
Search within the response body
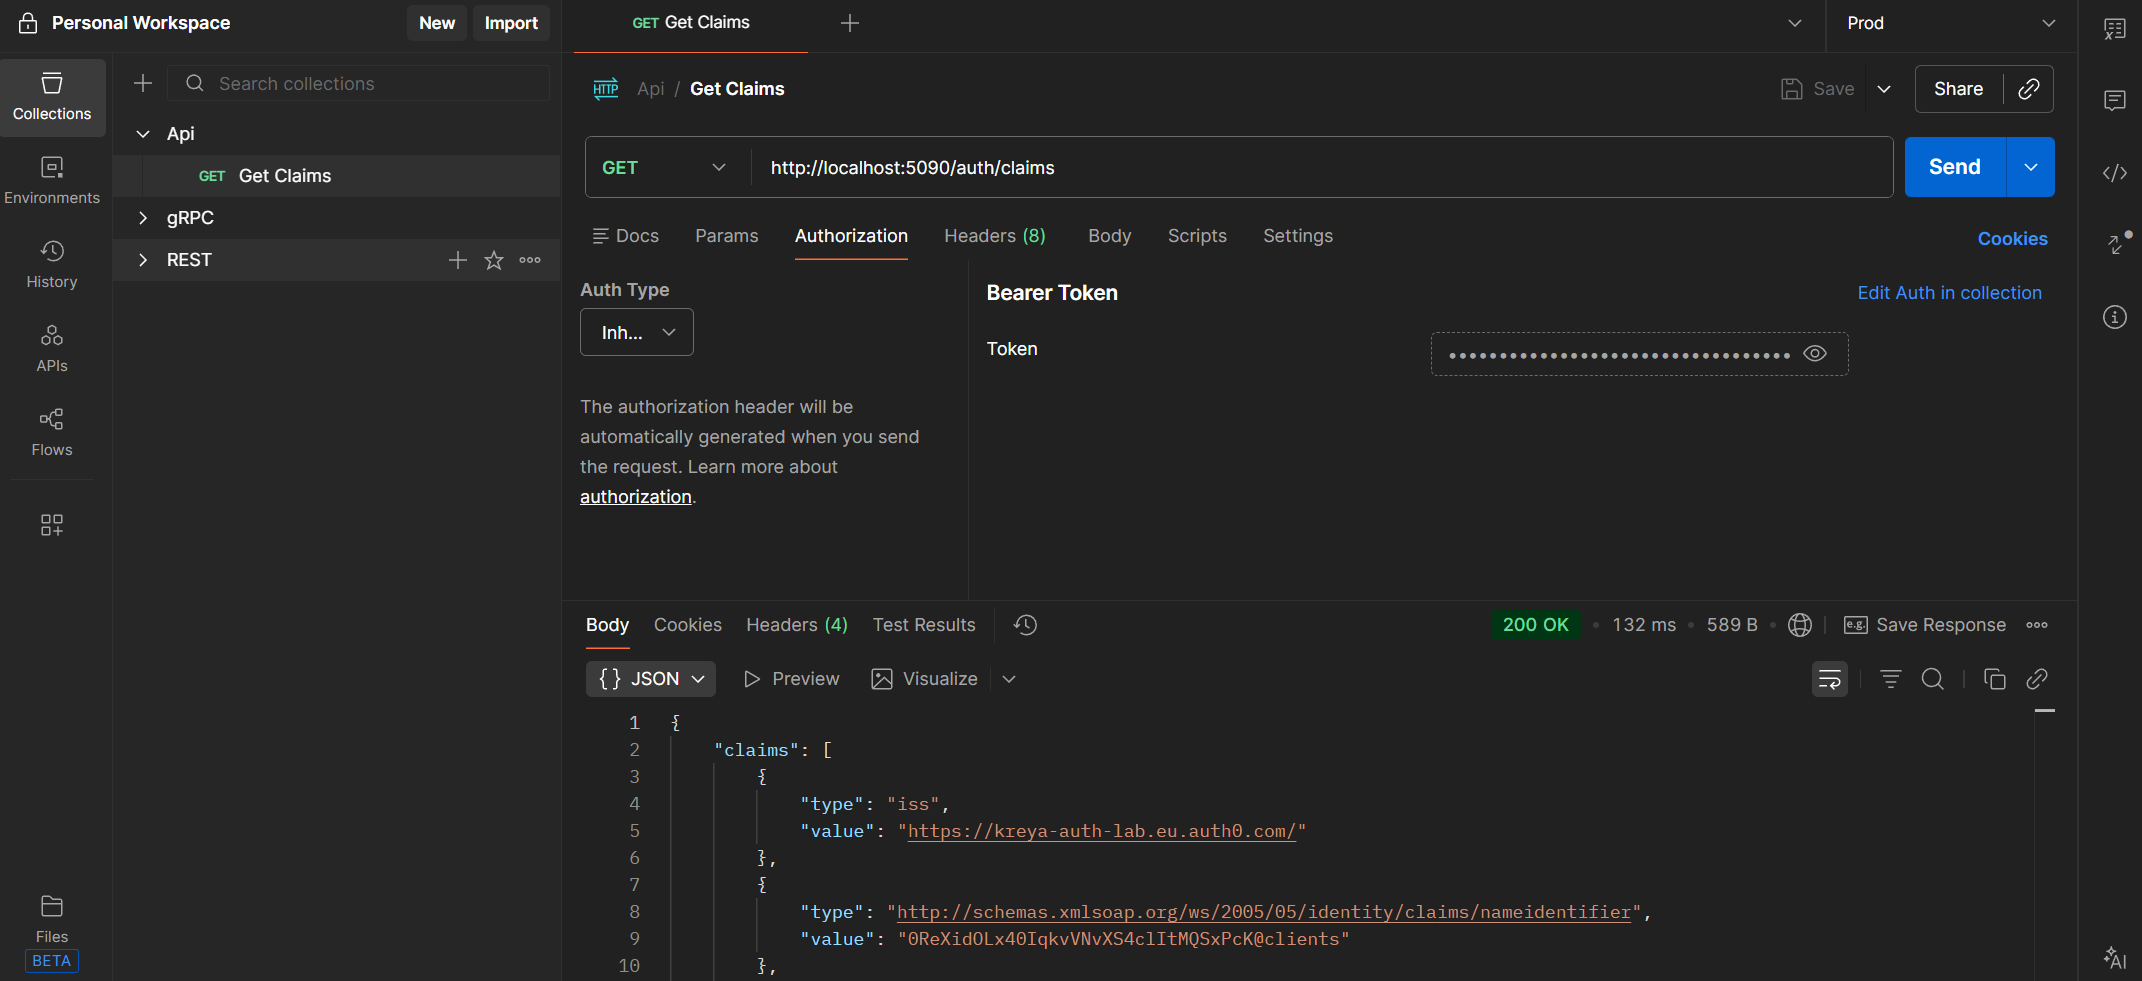click(x=1932, y=679)
